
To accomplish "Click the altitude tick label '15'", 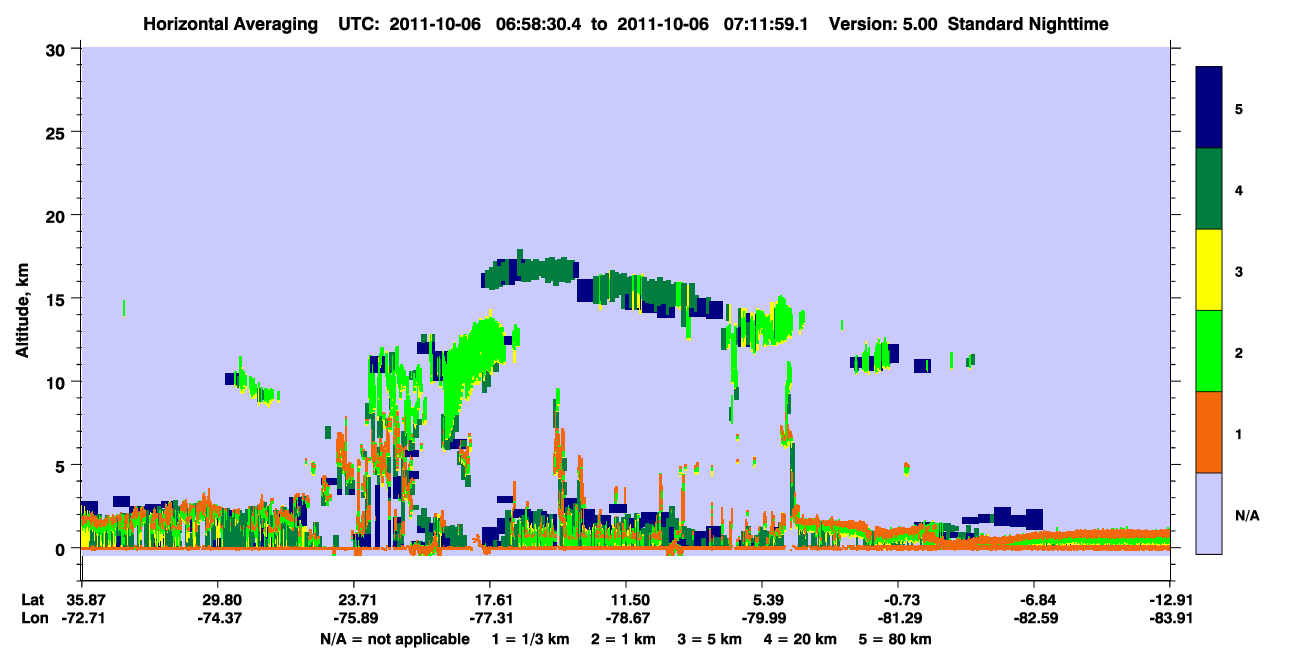I will (x=58, y=299).
